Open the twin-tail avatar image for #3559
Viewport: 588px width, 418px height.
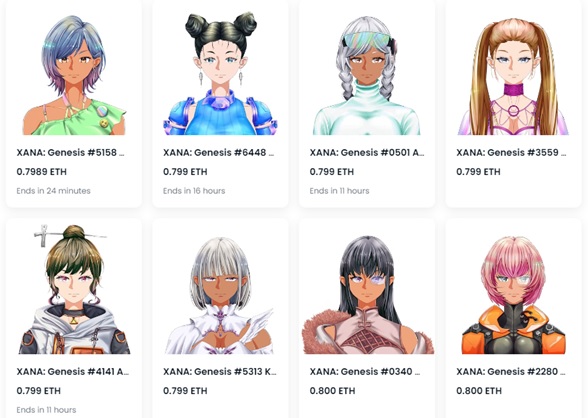click(513, 74)
